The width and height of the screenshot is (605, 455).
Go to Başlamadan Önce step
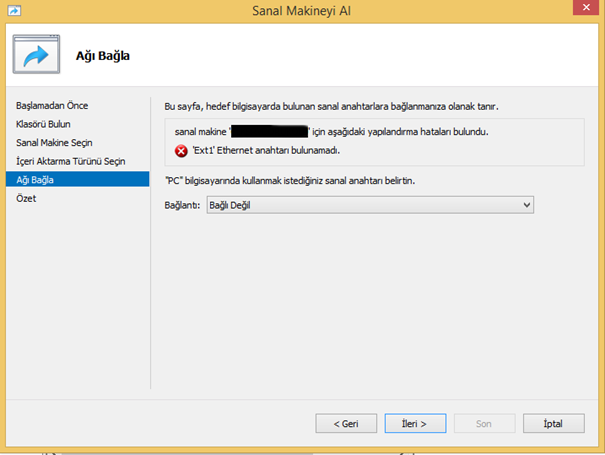click(52, 105)
